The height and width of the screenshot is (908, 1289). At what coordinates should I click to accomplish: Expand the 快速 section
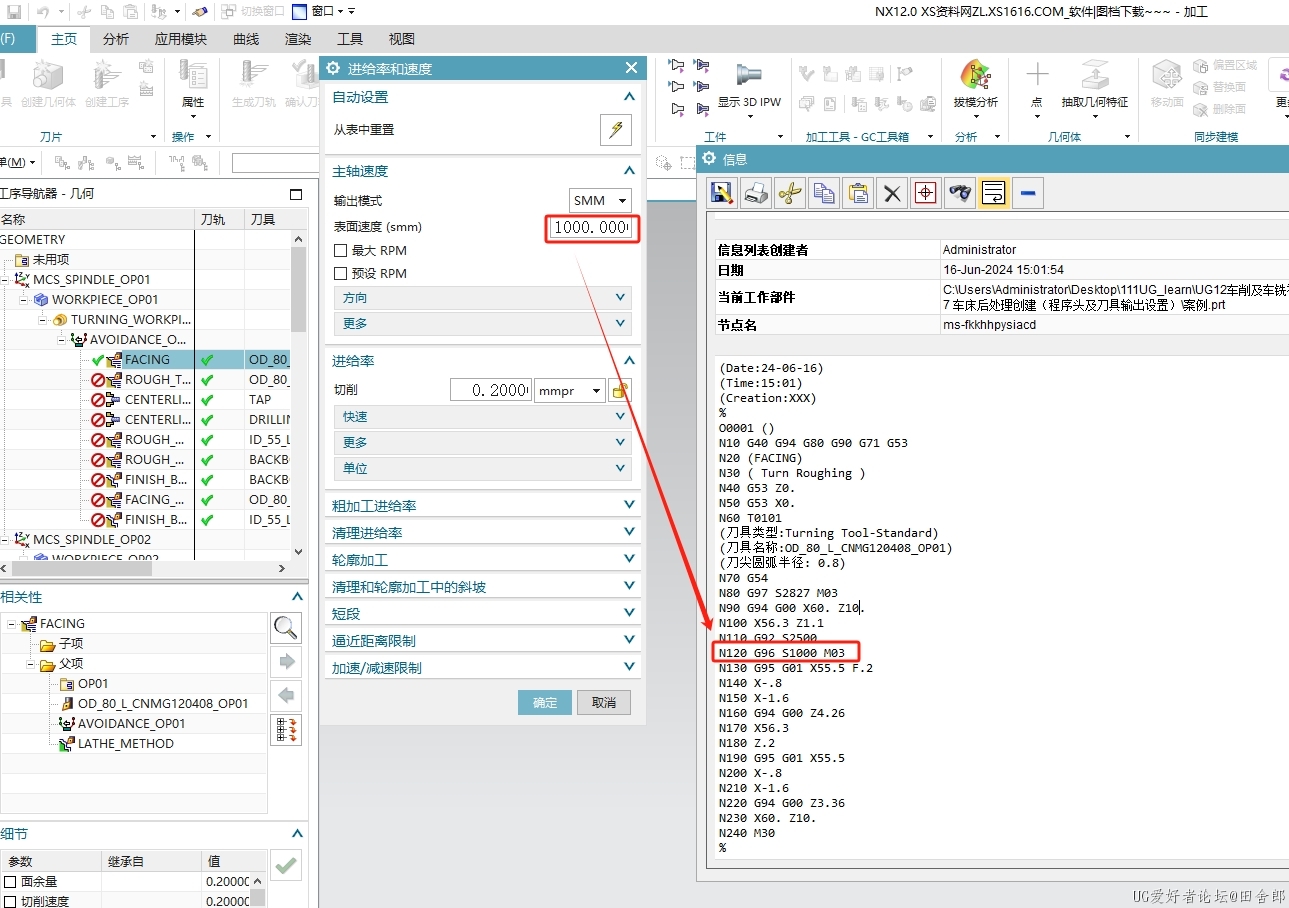pyautogui.click(x=481, y=417)
